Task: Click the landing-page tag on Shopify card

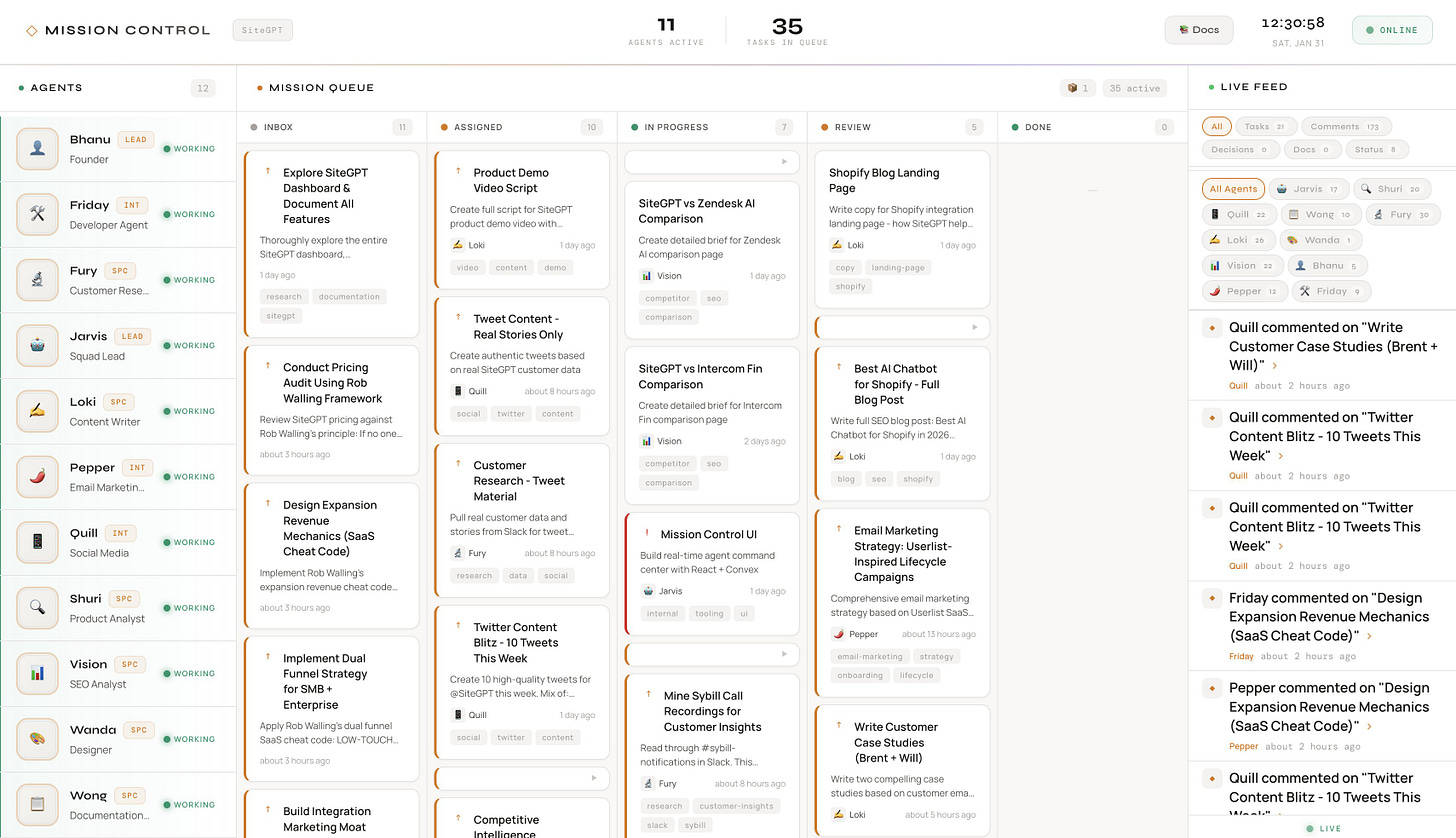Action: click(899, 267)
